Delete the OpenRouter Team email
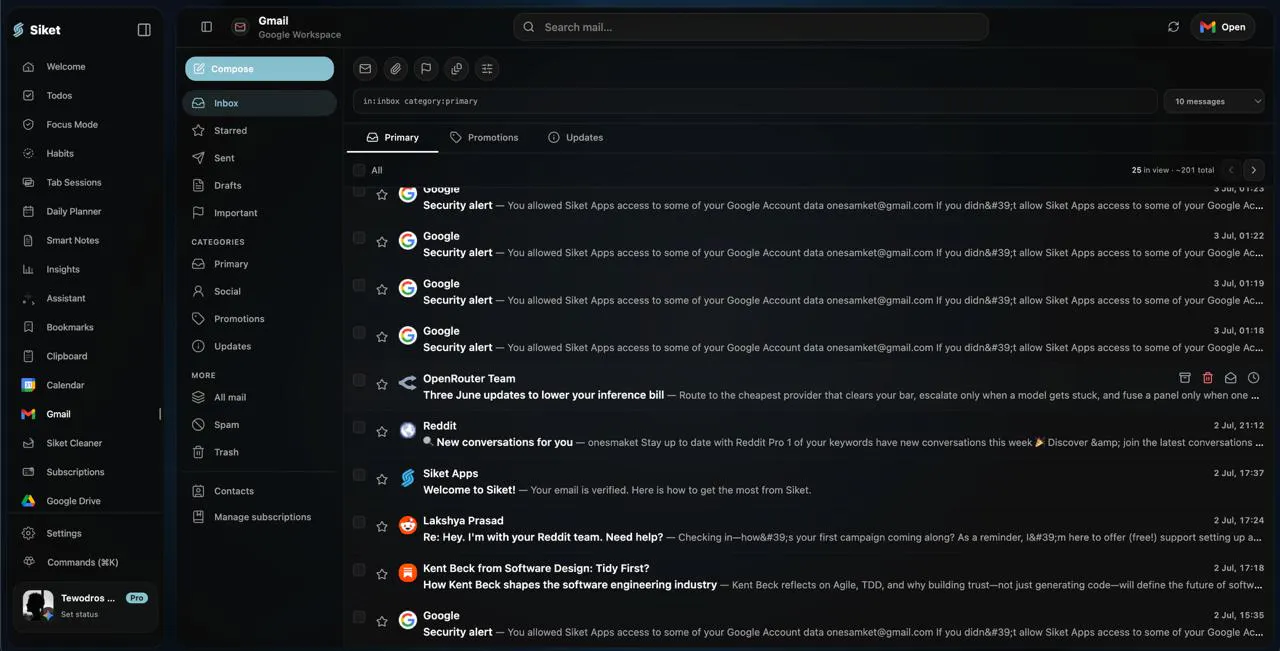The image size is (1280, 651). [x=1207, y=378]
